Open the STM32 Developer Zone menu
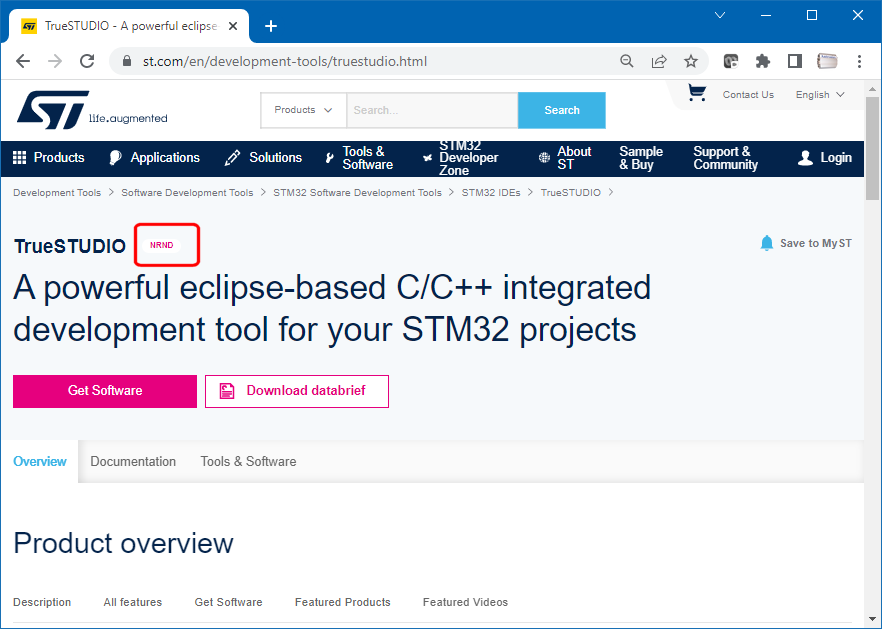The image size is (882, 629). pos(461,158)
